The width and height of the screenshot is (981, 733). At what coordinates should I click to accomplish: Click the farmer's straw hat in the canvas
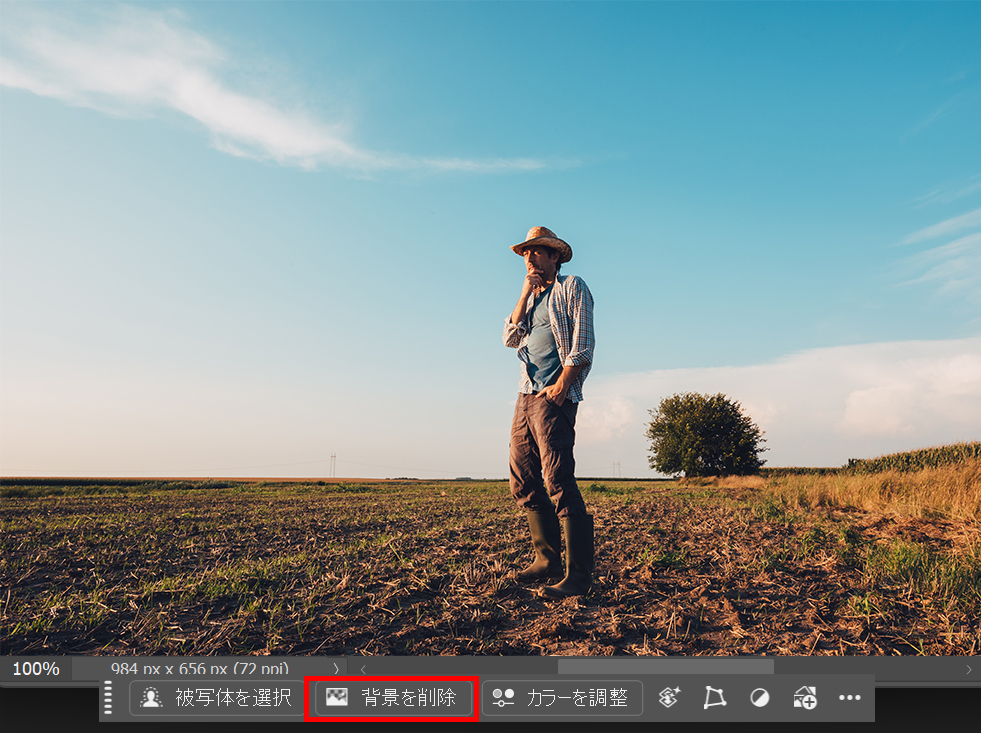pyautogui.click(x=542, y=240)
